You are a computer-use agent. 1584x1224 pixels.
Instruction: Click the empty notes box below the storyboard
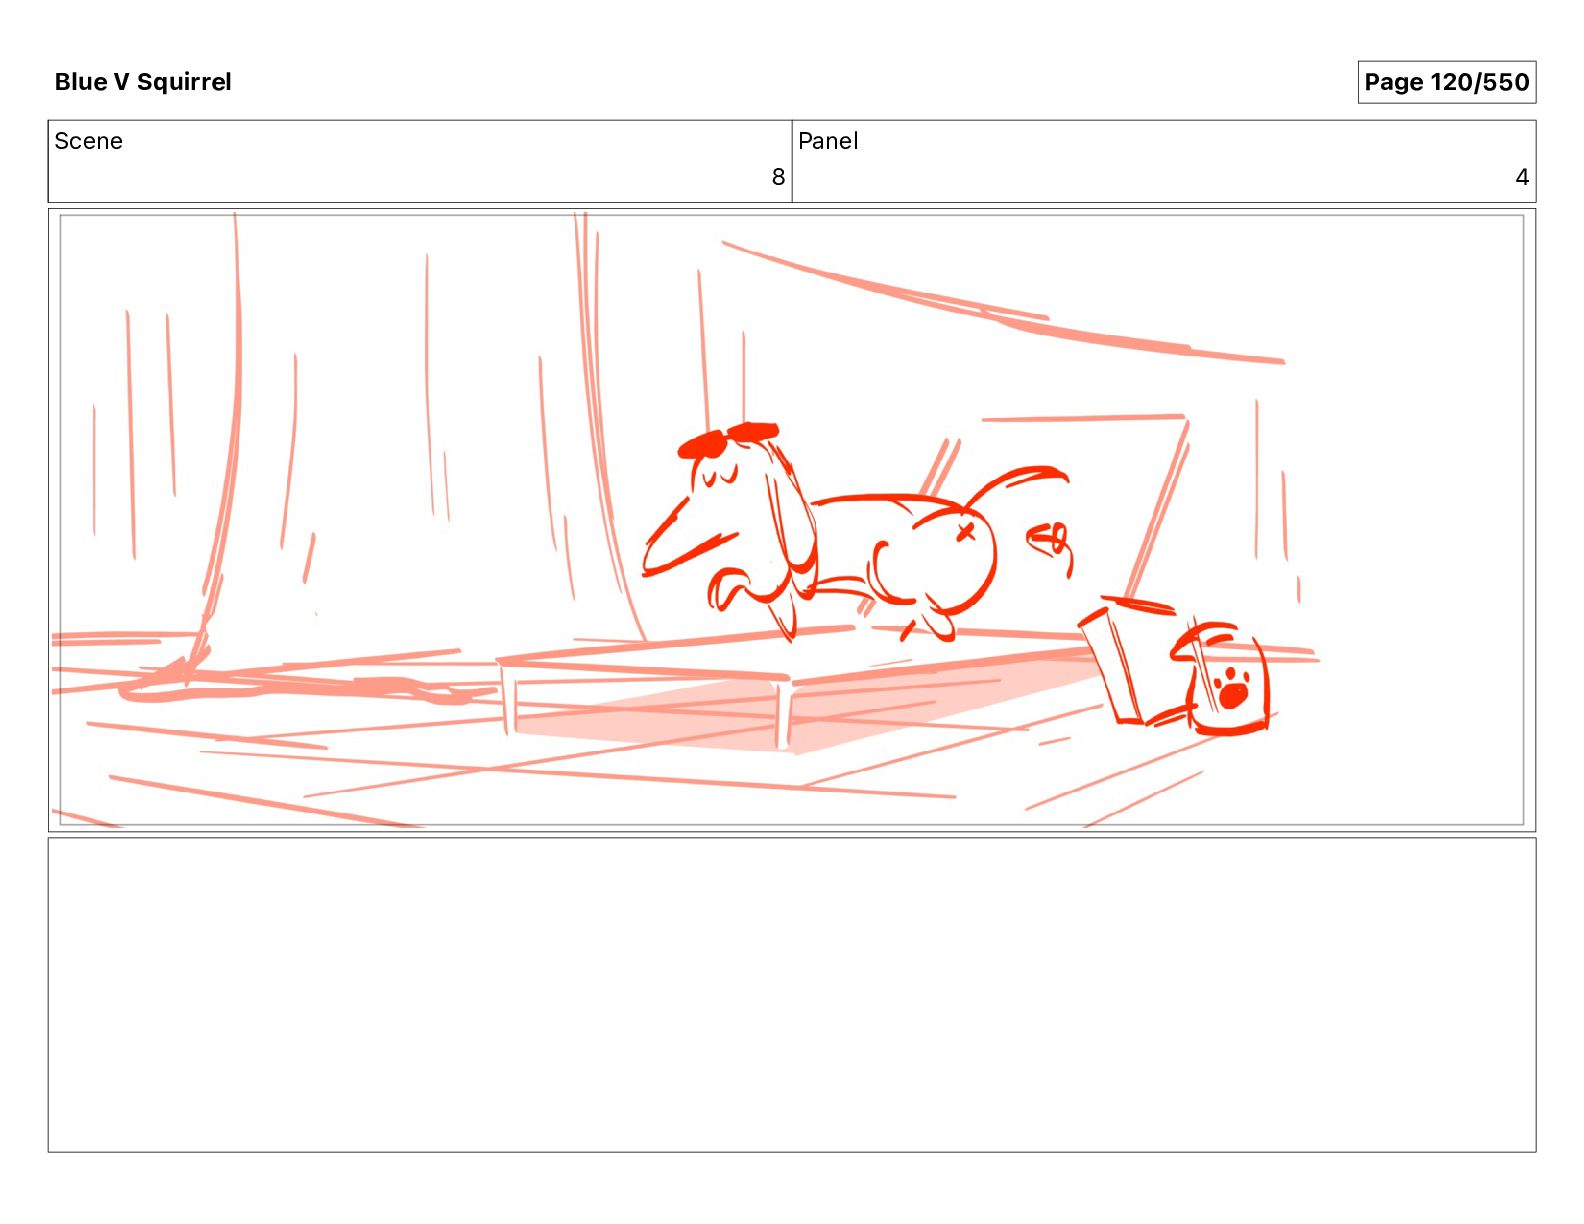pyautogui.click(x=792, y=995)
